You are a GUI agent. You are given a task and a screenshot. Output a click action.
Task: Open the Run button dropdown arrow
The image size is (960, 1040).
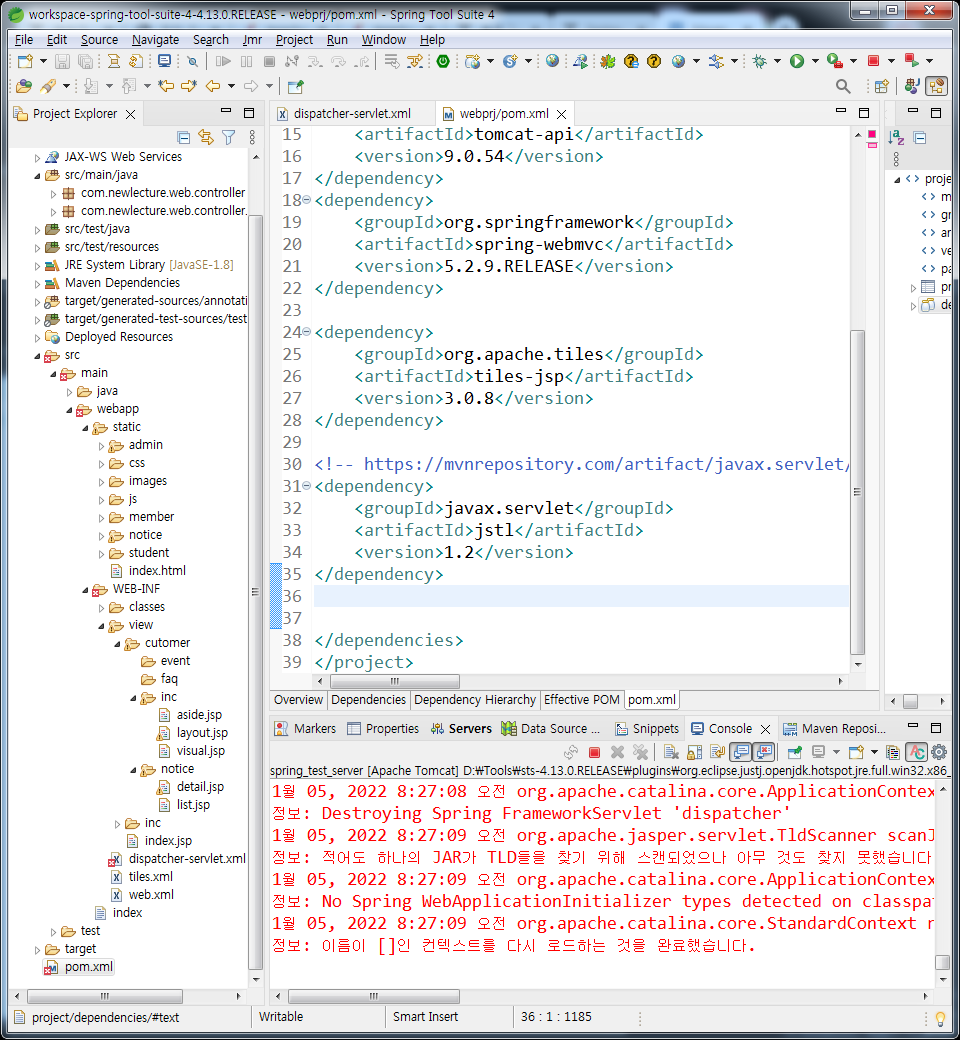(815, 61)
